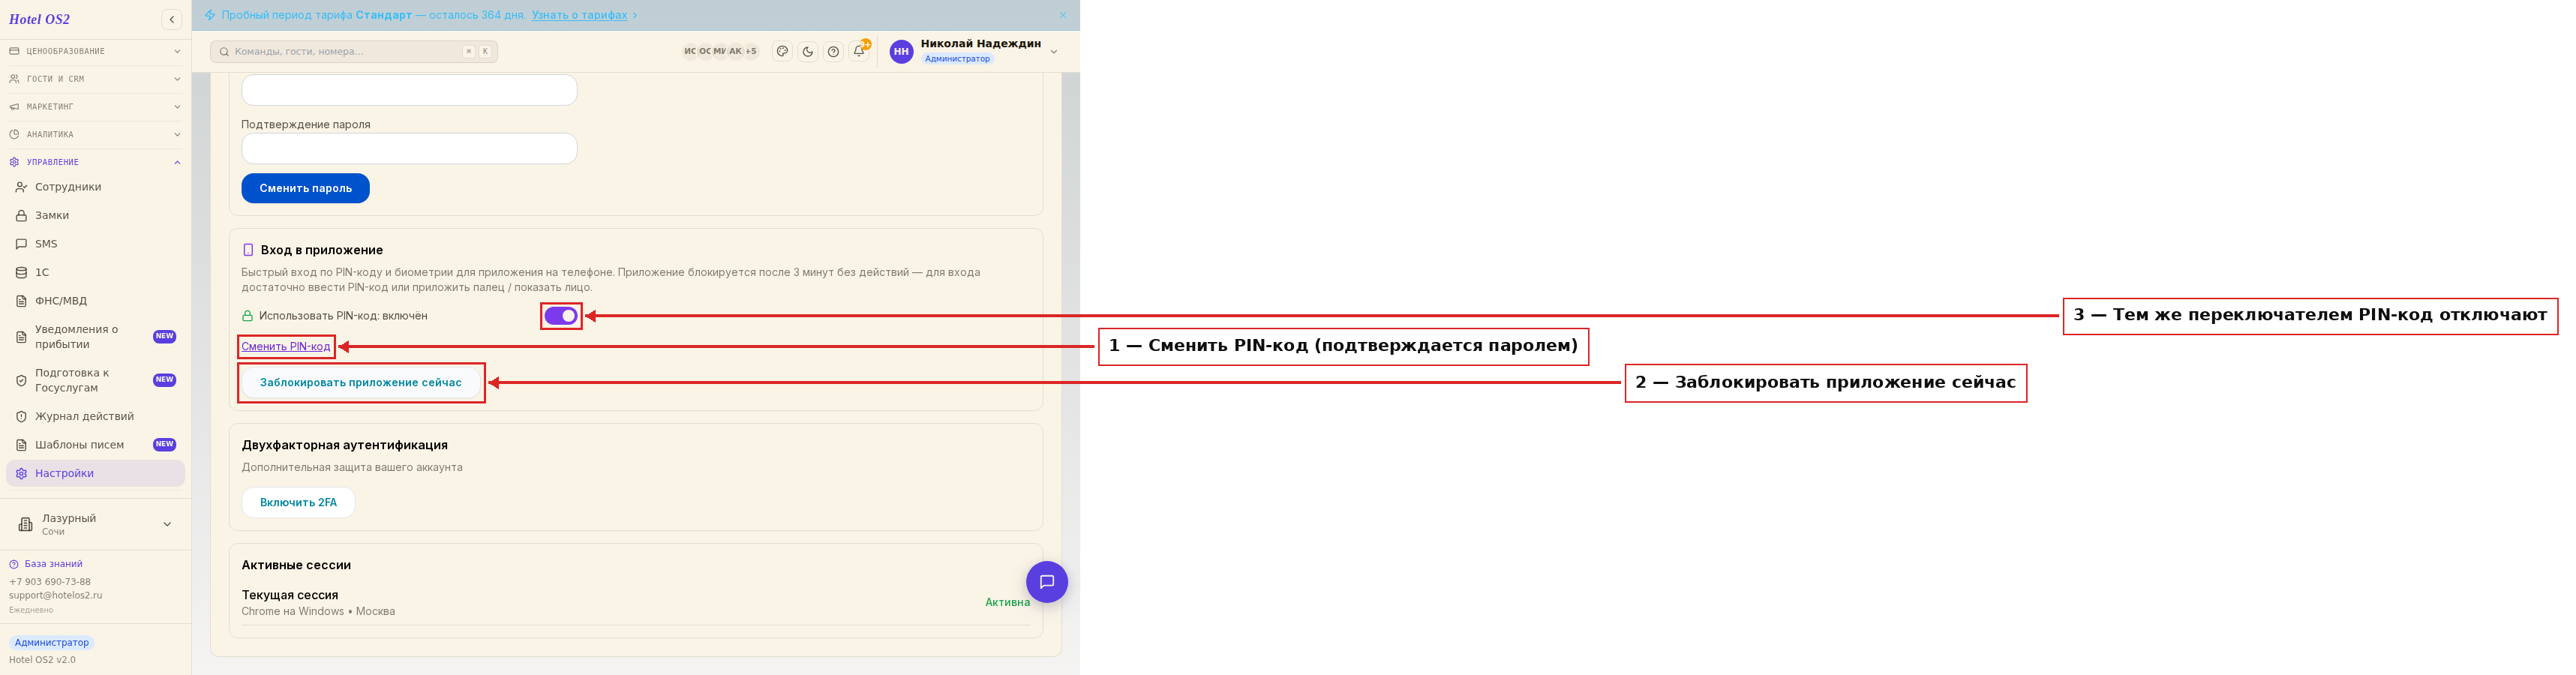Follow the Узнать о тарифах link
The height and width of the screenshot is (675, 2576).
coord(579,15)
